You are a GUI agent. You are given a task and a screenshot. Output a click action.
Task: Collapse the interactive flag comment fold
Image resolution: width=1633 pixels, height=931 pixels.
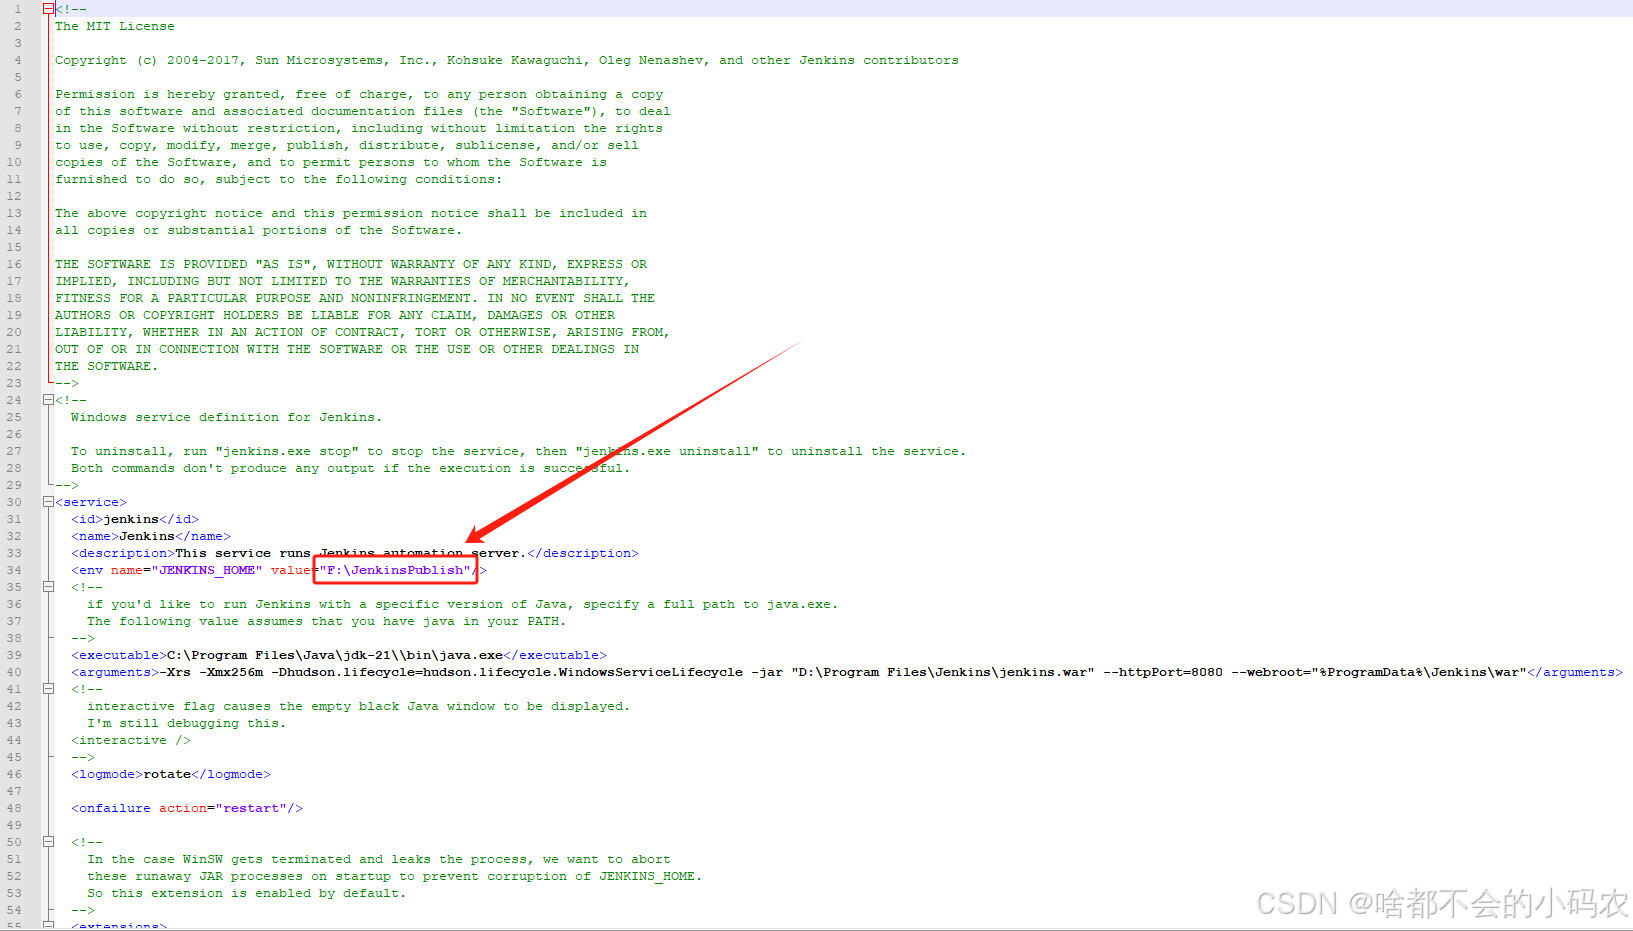48,688
